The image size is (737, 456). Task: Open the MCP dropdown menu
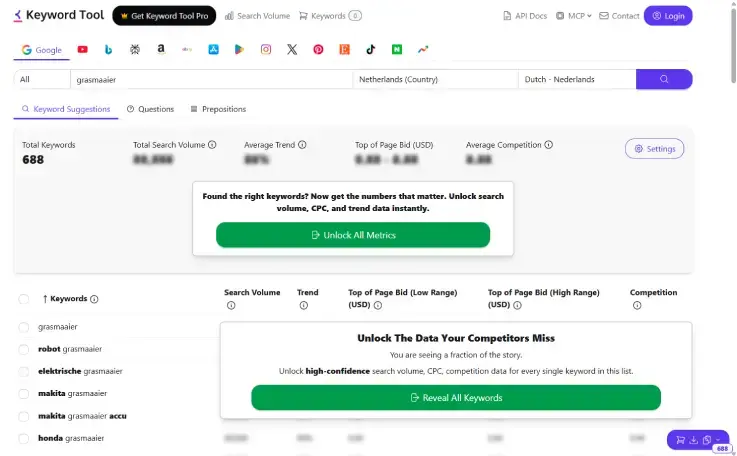(573, 16)
